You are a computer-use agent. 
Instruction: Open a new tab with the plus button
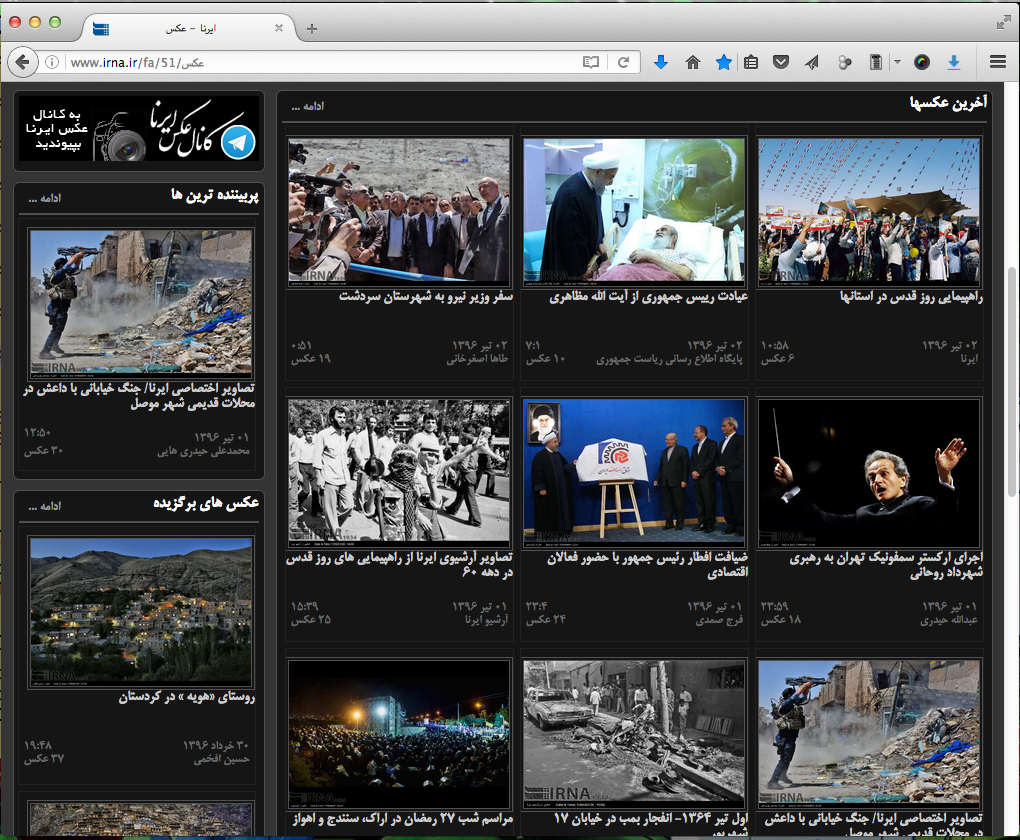pyautogui.click(x=312, y=29)
